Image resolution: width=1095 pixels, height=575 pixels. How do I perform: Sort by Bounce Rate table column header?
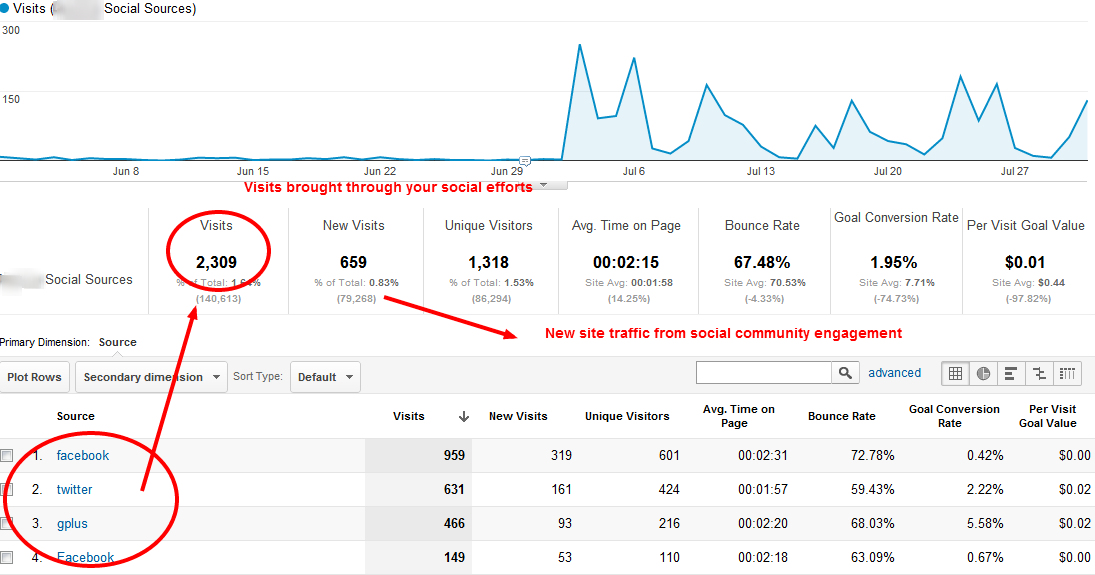point(842,416)
